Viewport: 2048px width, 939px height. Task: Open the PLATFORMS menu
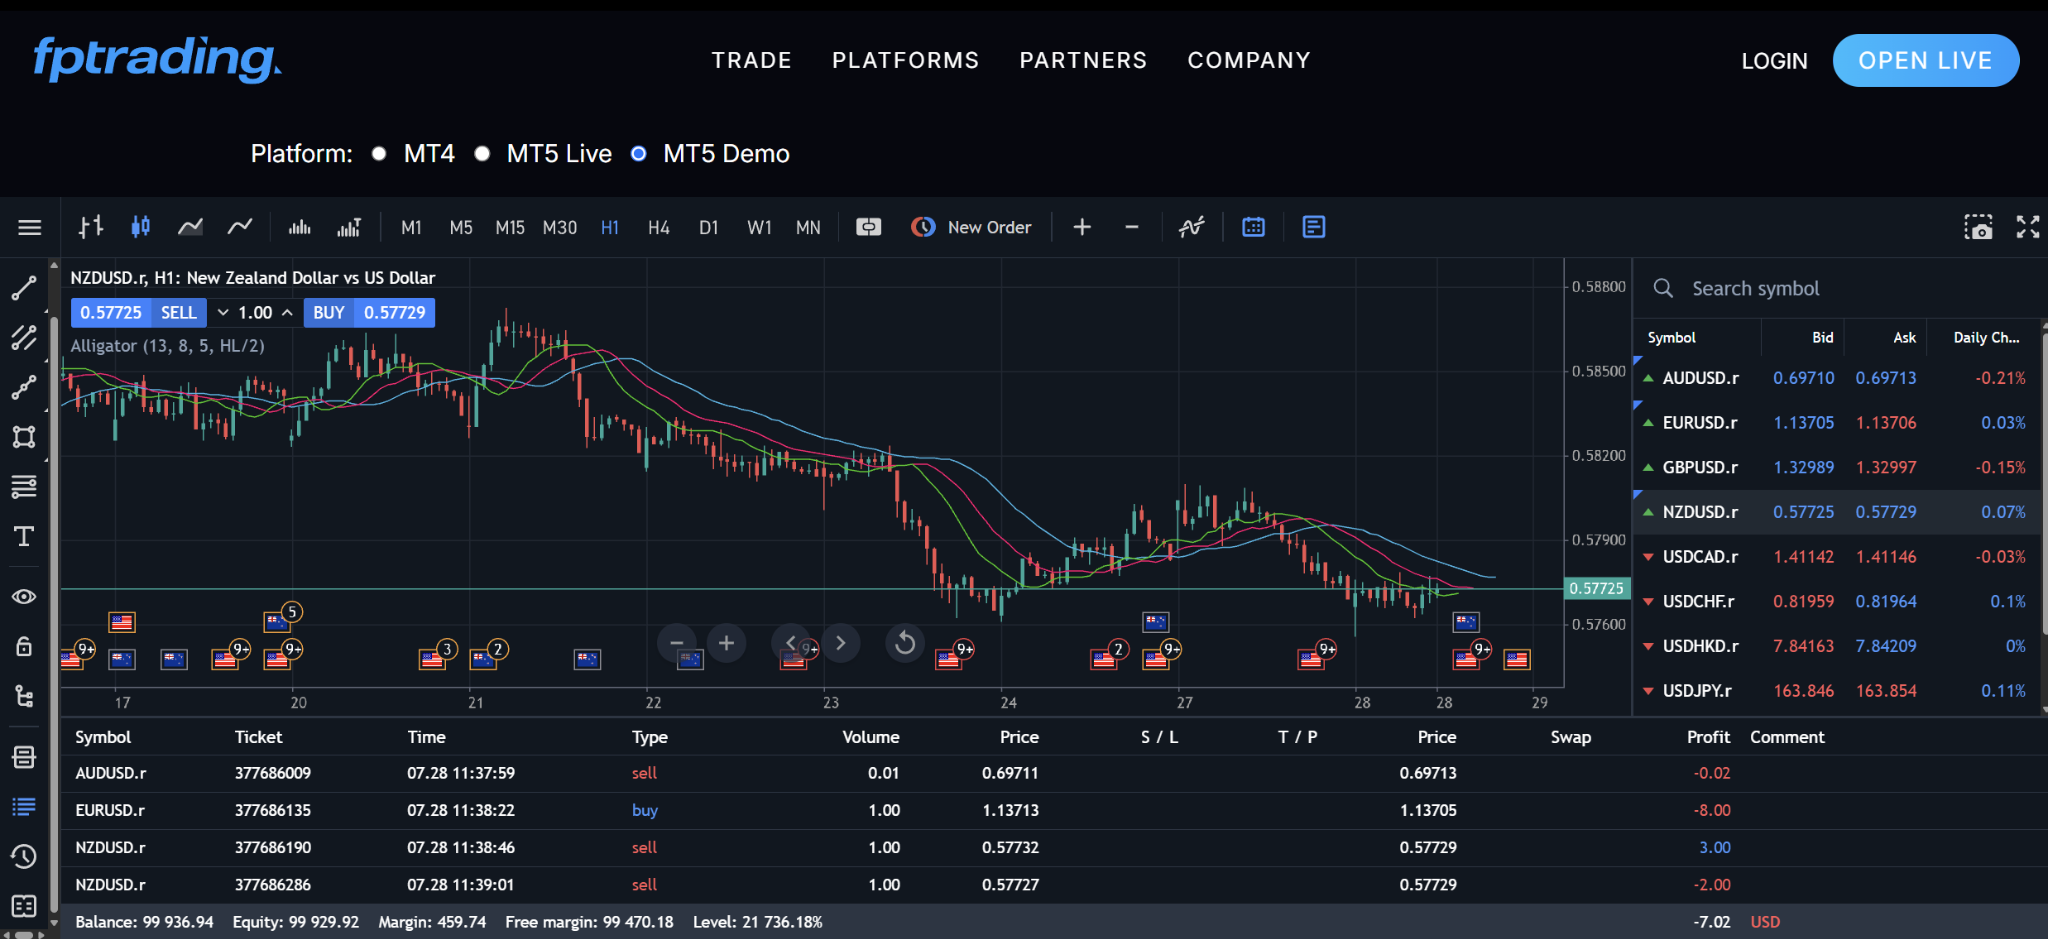906,60
